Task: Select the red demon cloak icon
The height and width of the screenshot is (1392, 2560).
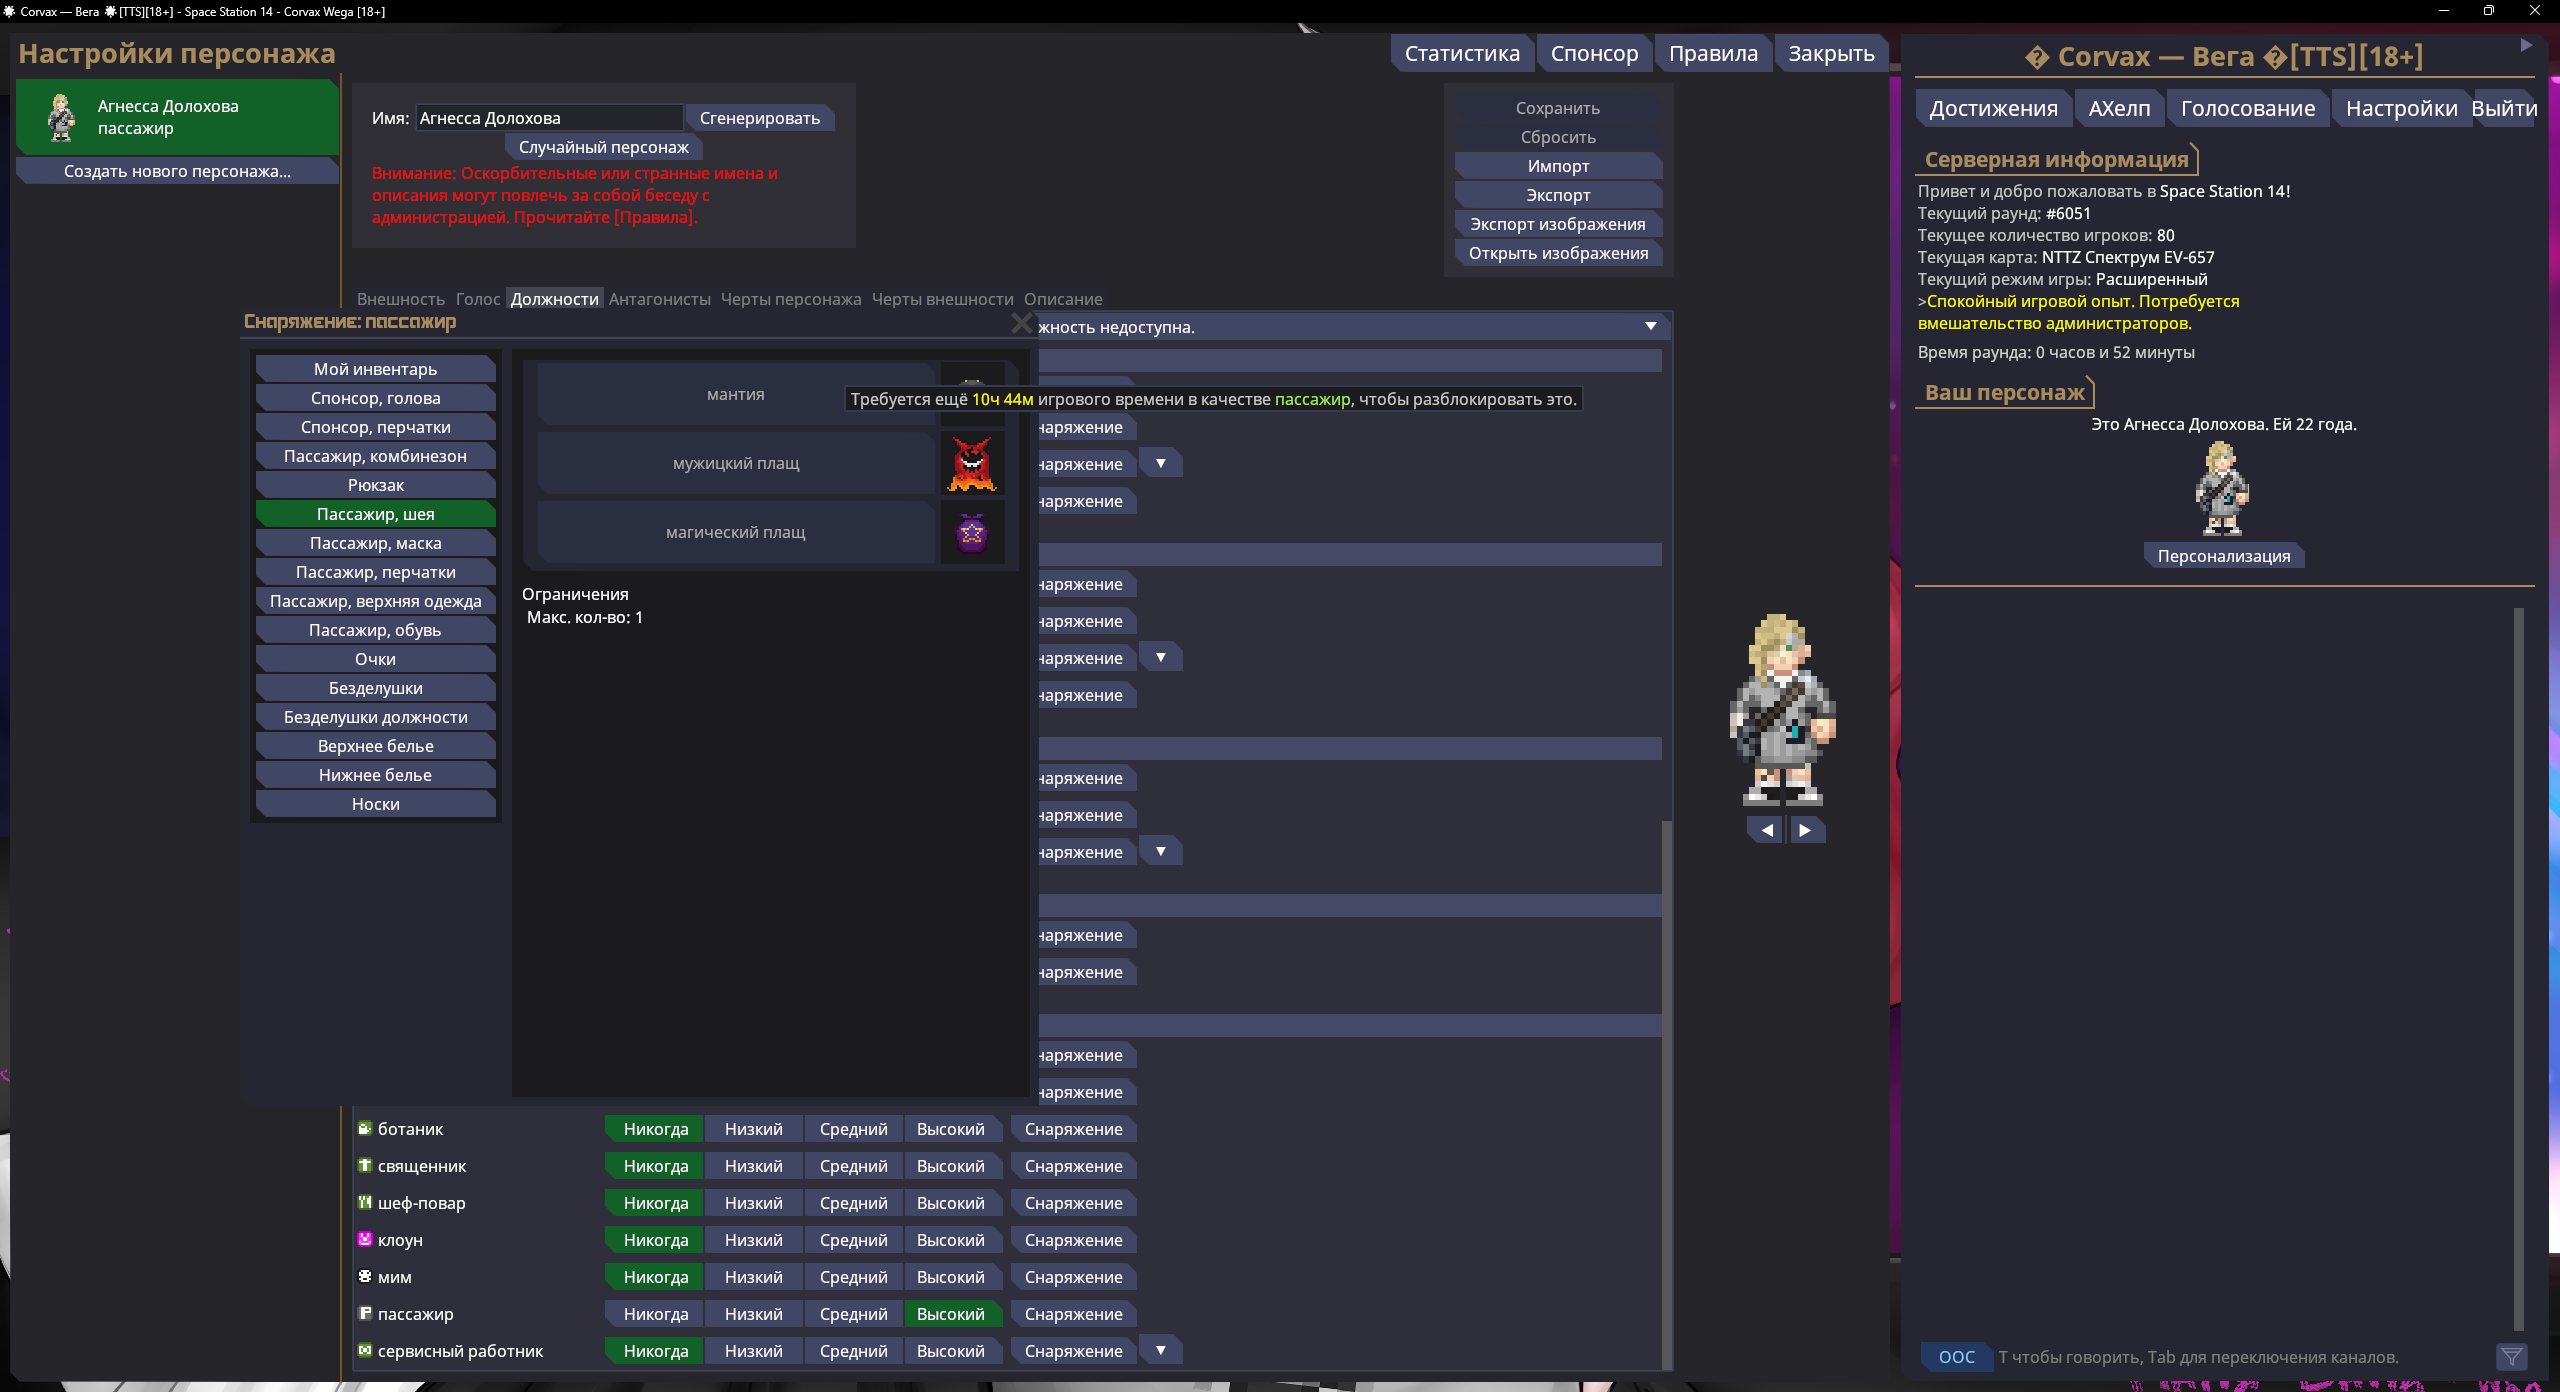Action: coord(972,464)
